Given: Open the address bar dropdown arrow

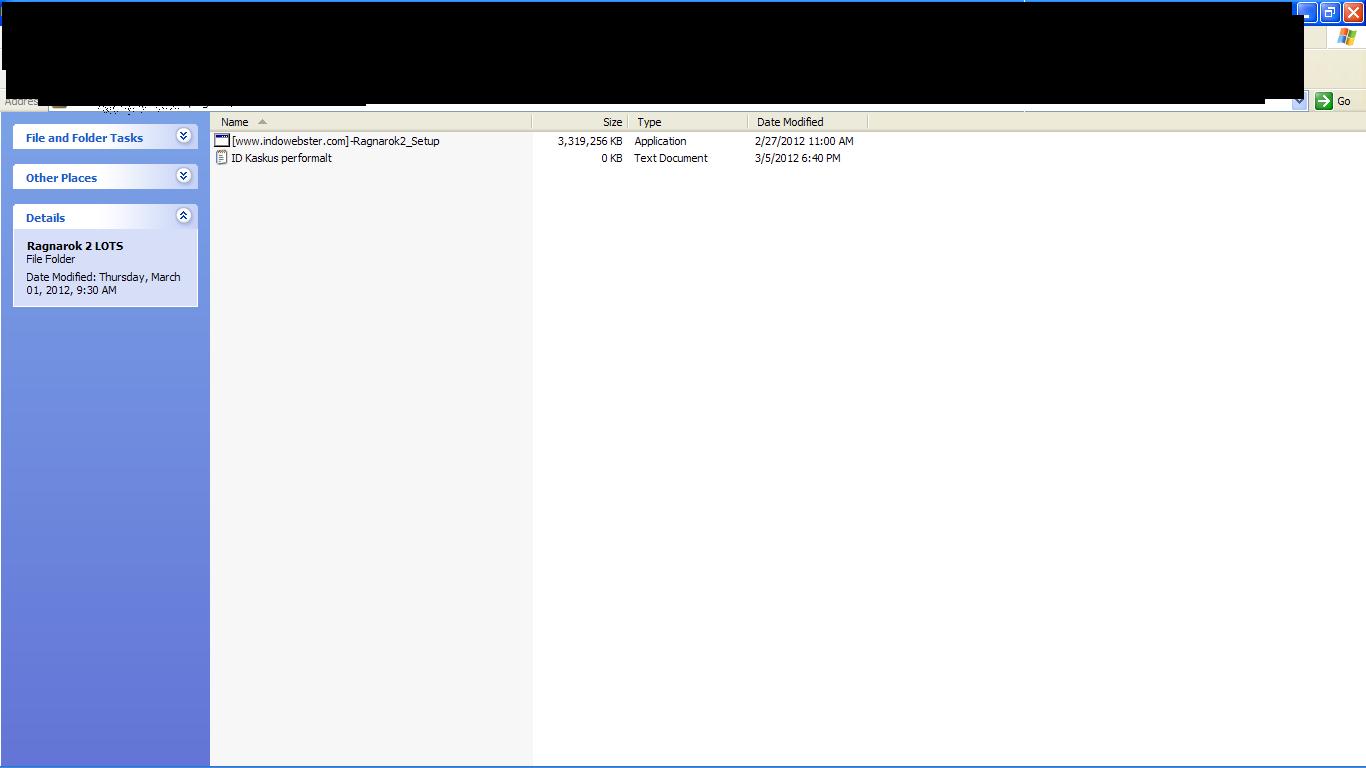Looking at the screenshot, I should tap(1300, 101).
